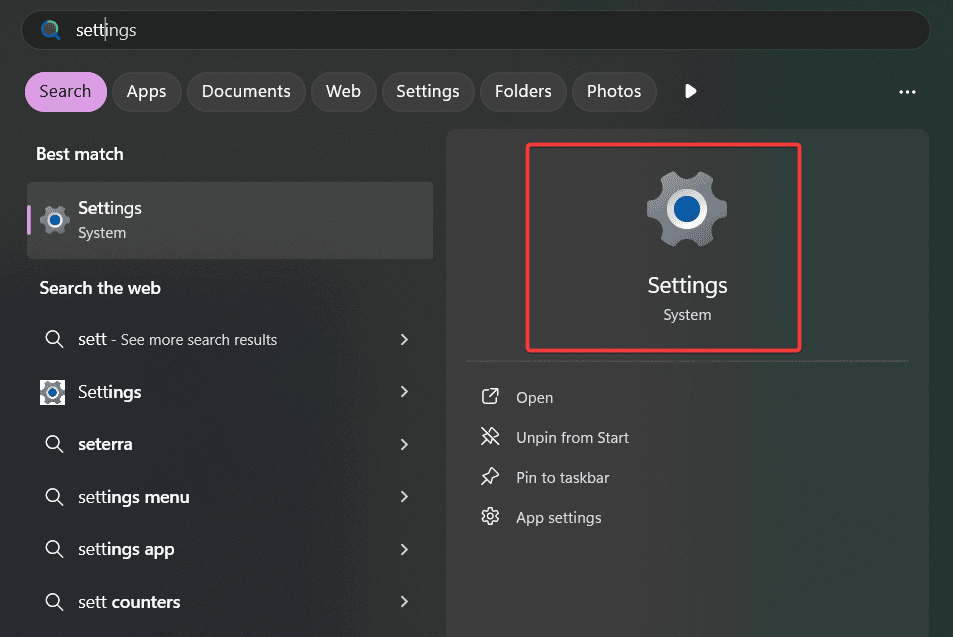Expand the 'settings menu' result chevron
953x637 pixels.
404,497
